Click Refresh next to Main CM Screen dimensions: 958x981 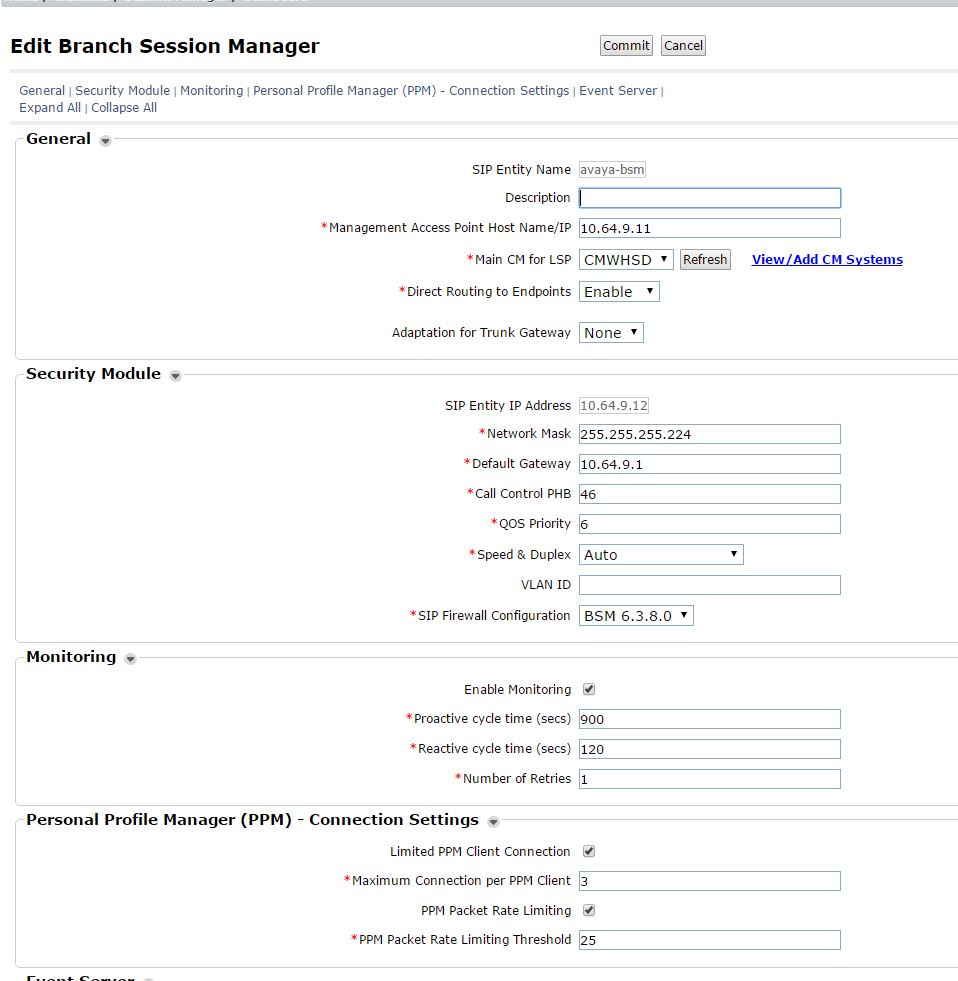705,260
